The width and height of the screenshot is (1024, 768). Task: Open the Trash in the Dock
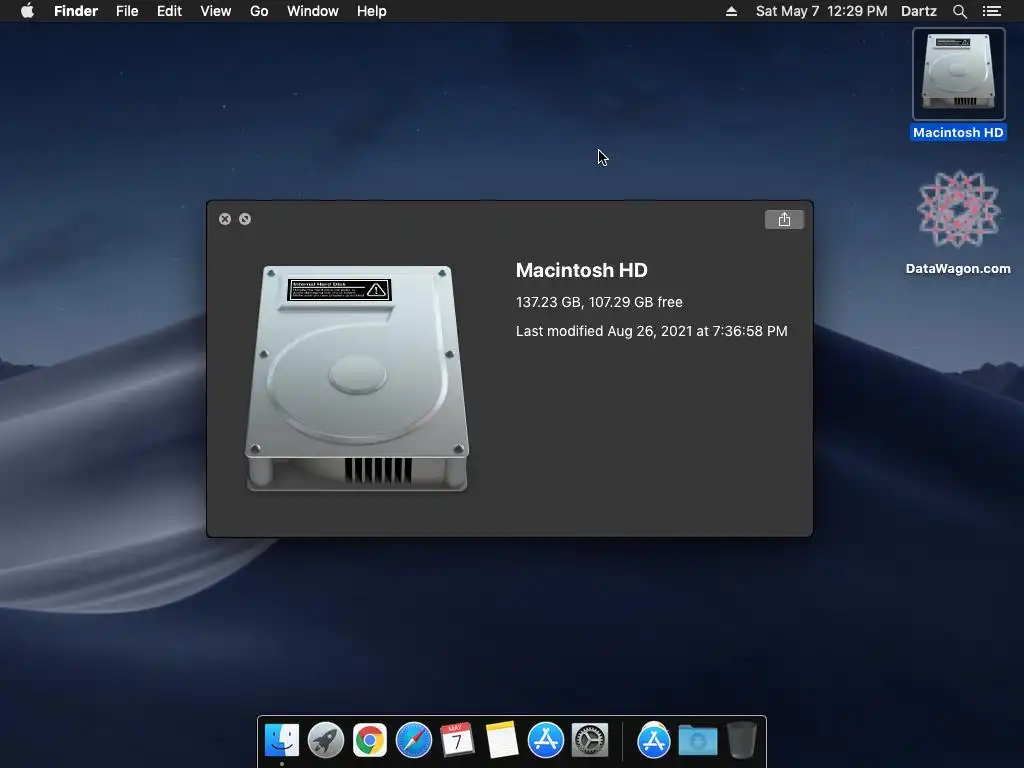point(742,741)
